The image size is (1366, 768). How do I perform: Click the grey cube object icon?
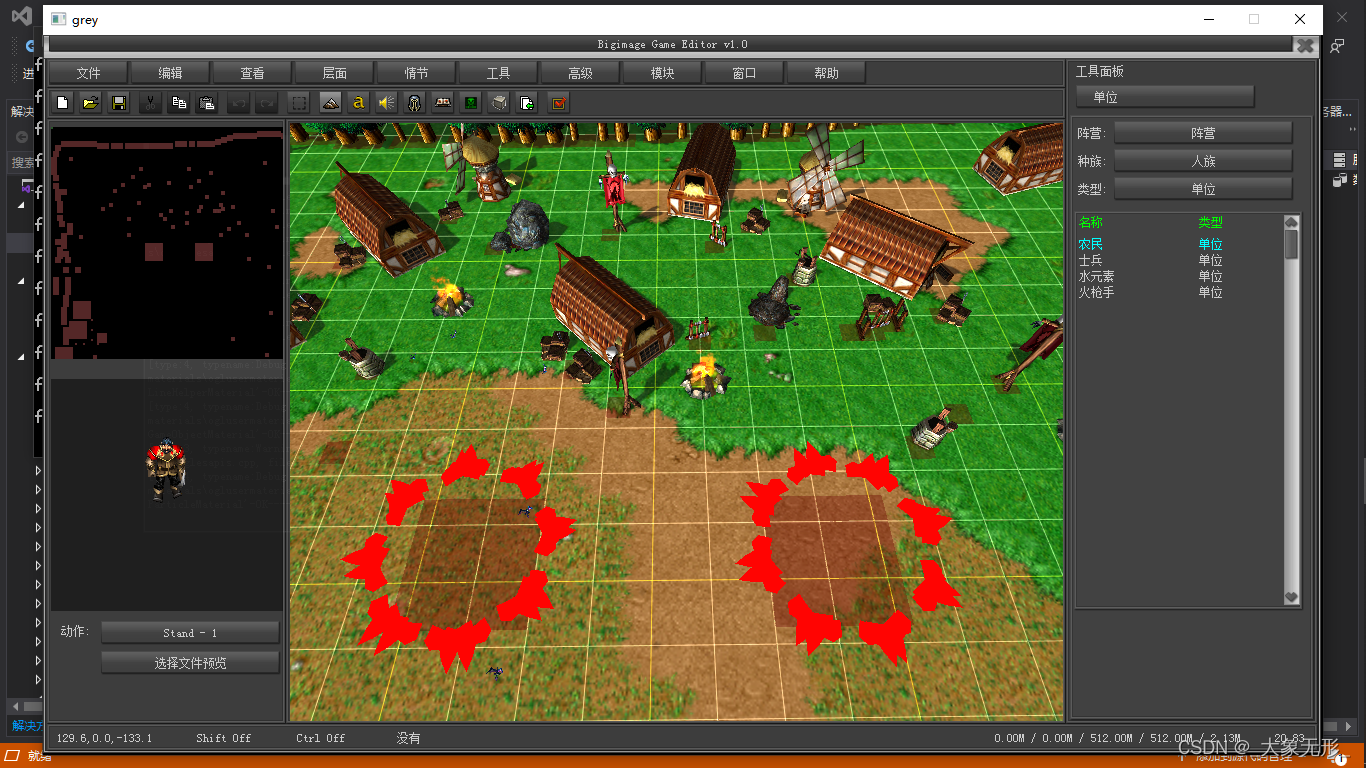click(499, 102)
